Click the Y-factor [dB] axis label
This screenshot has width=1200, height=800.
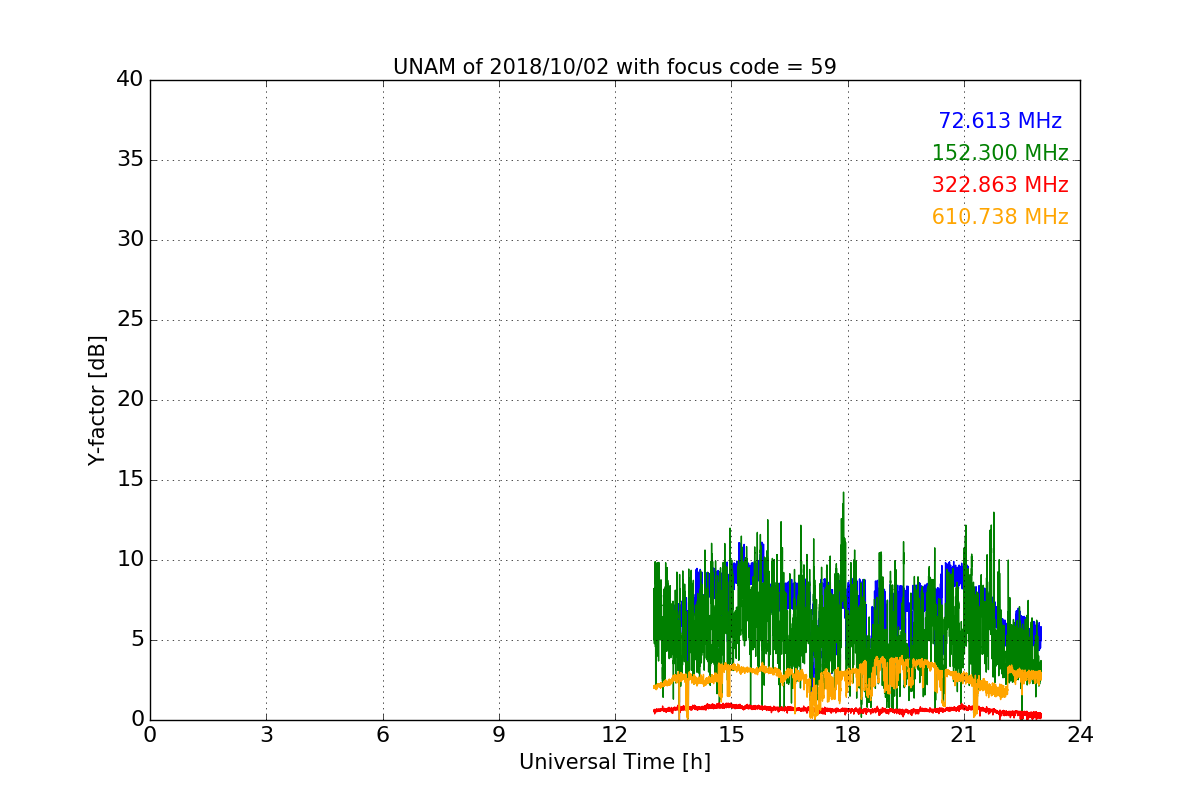[x=97, y=400]
